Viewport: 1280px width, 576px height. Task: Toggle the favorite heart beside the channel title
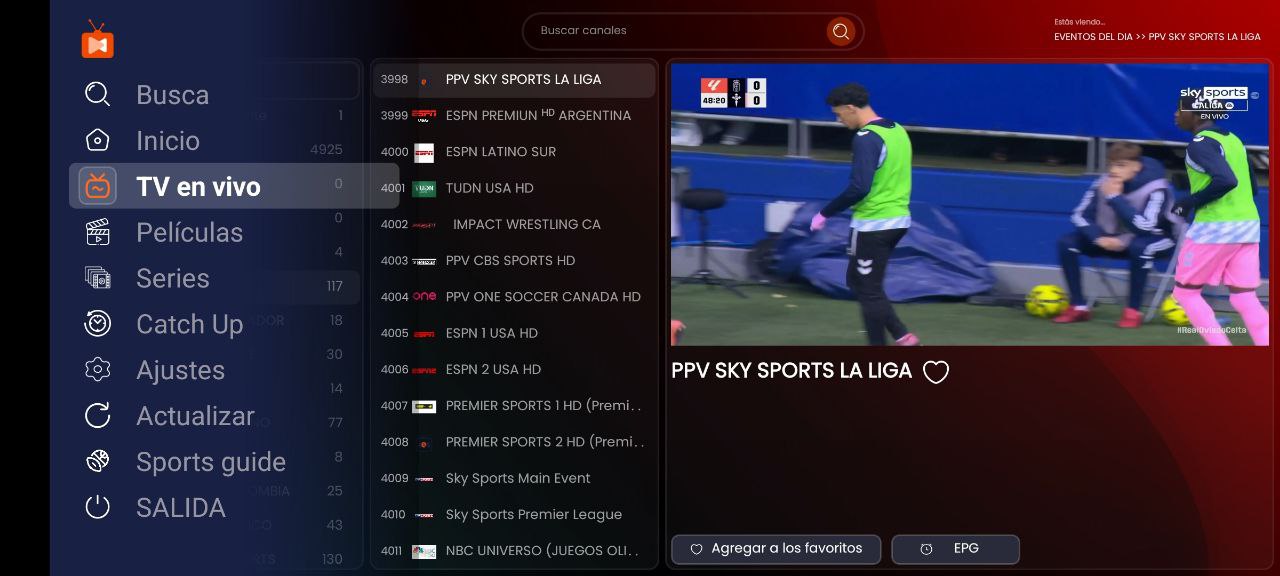(x=935, y=372)
